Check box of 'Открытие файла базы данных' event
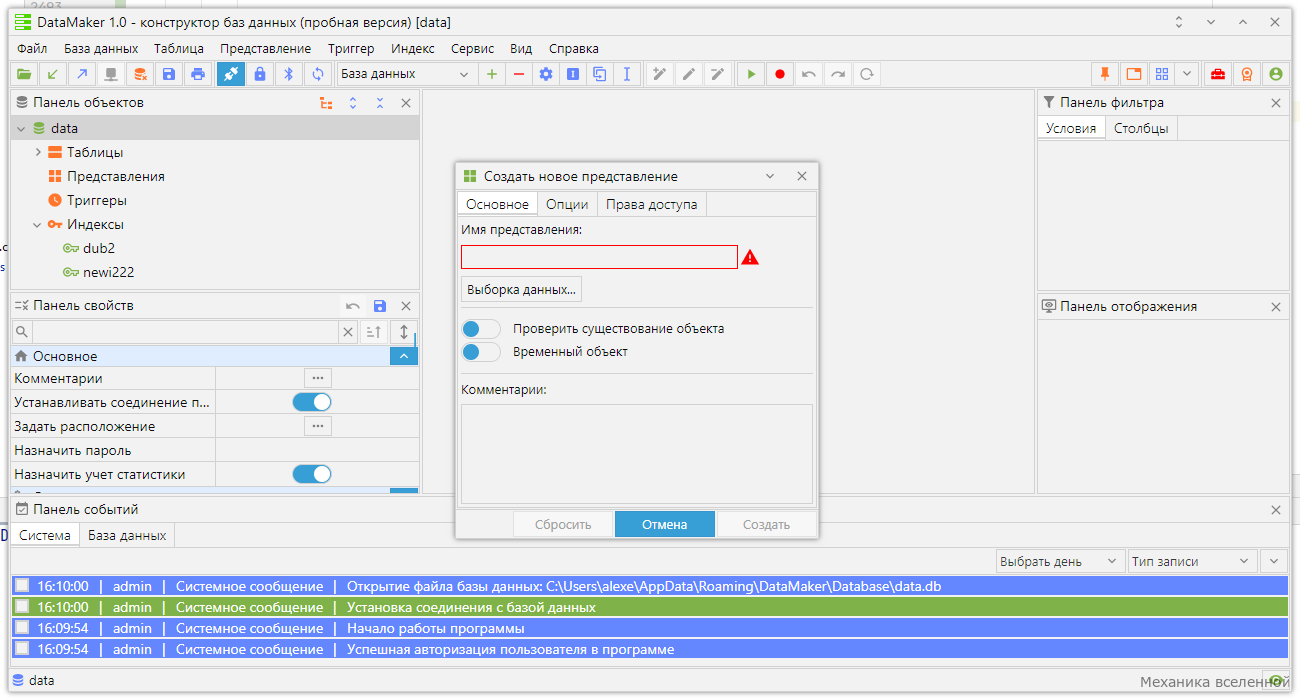 (x=22, y=586)
